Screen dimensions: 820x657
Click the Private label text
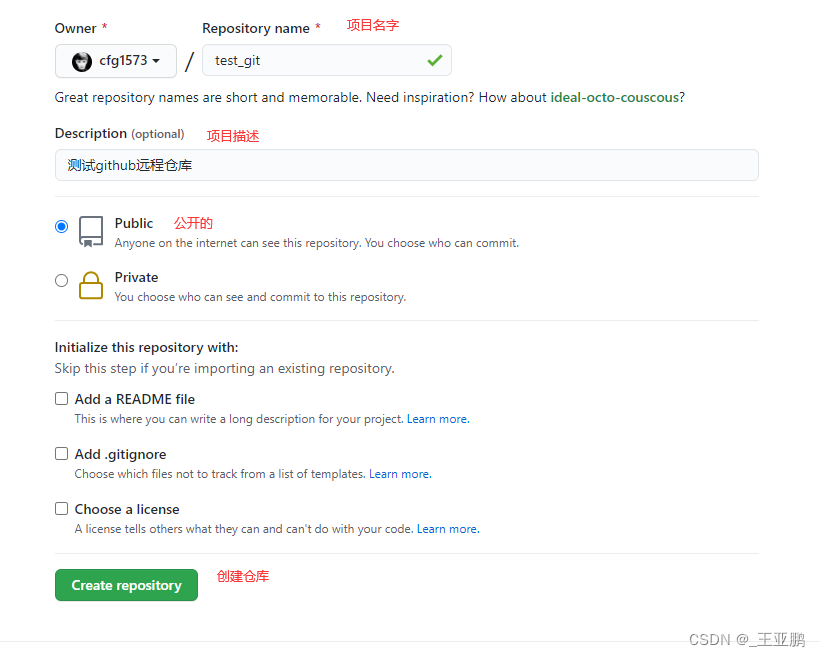tap(136, 277)
